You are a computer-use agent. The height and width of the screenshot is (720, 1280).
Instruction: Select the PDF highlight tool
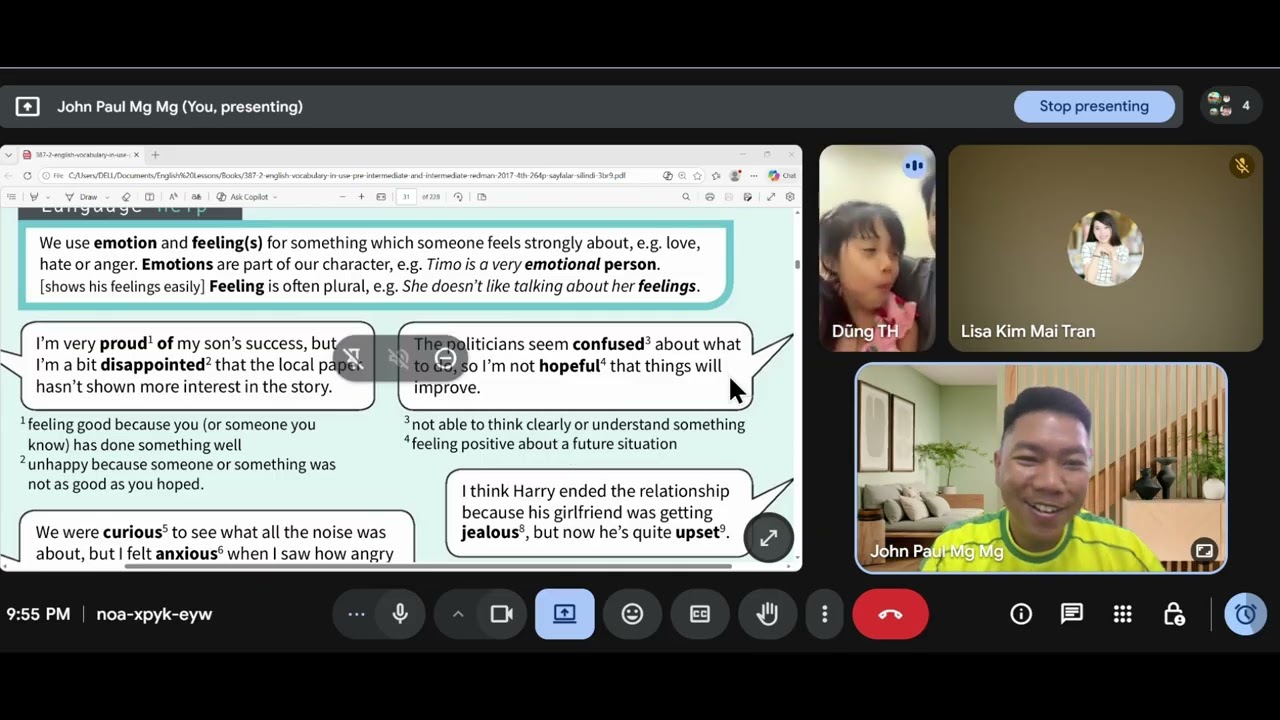34,197
